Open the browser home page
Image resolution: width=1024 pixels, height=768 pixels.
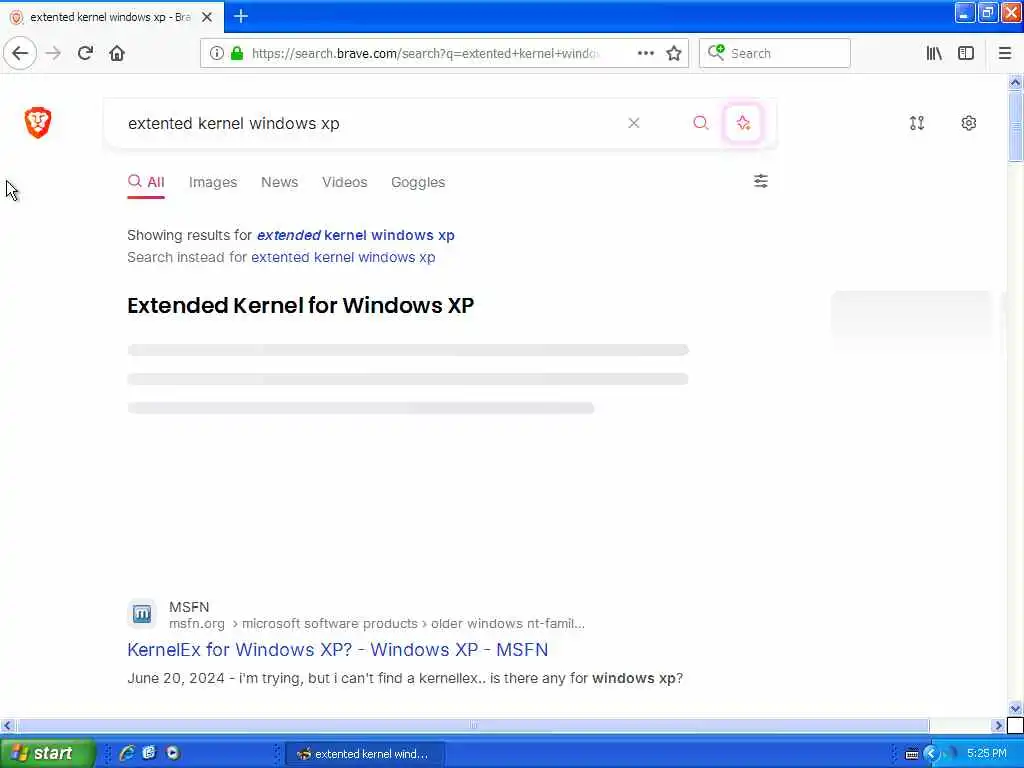[117, 53]
